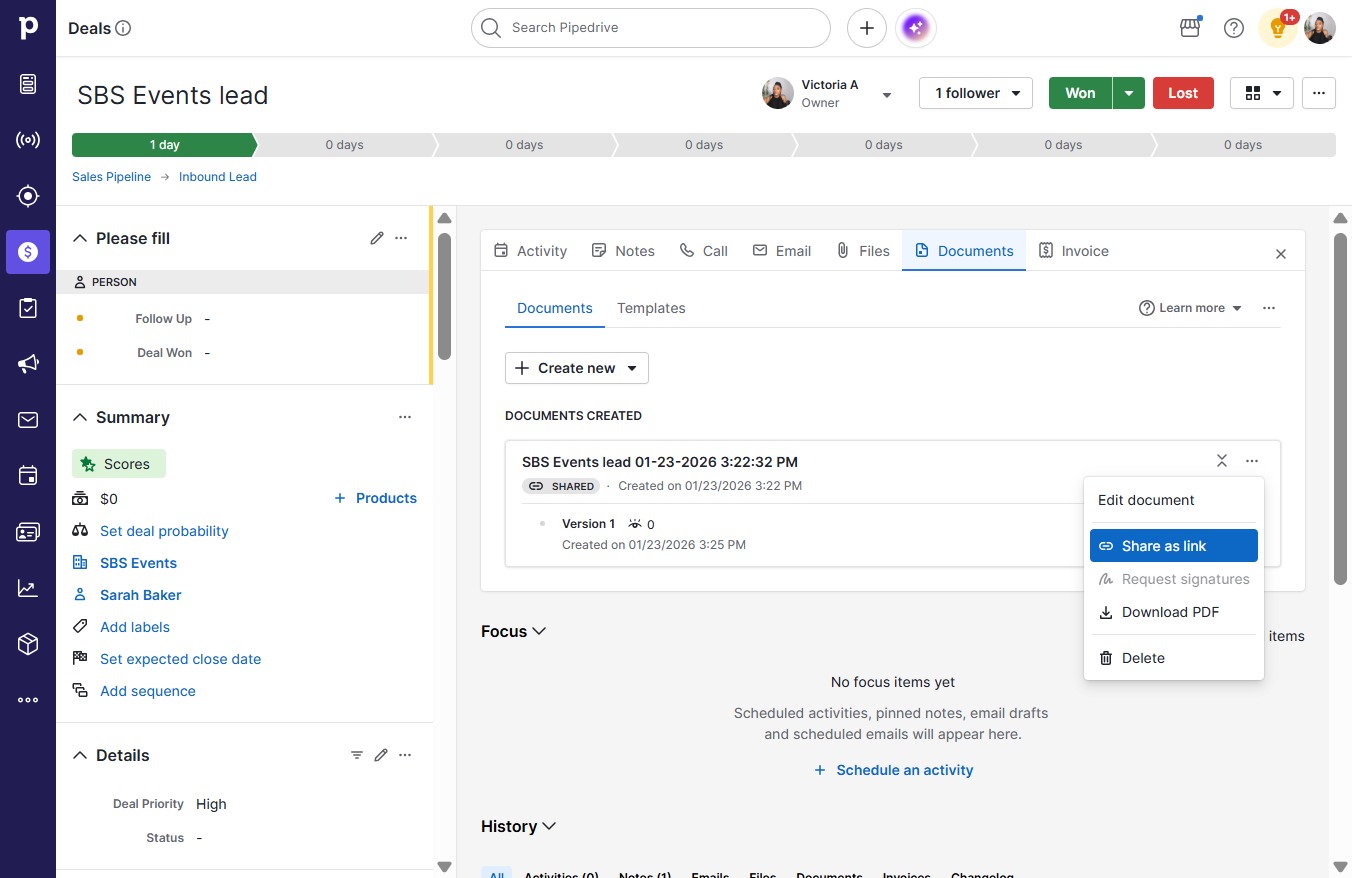Open Sarah Baker contact link
The width and height of the screenshot is (1352, 878).
(141, 595)
